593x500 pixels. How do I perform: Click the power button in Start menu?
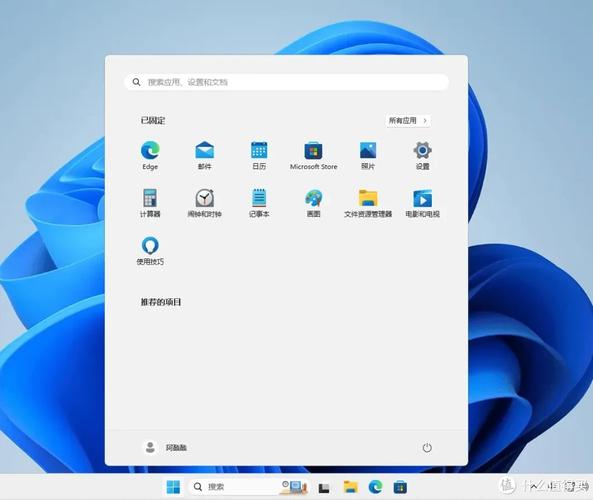[x=427, y=447]
